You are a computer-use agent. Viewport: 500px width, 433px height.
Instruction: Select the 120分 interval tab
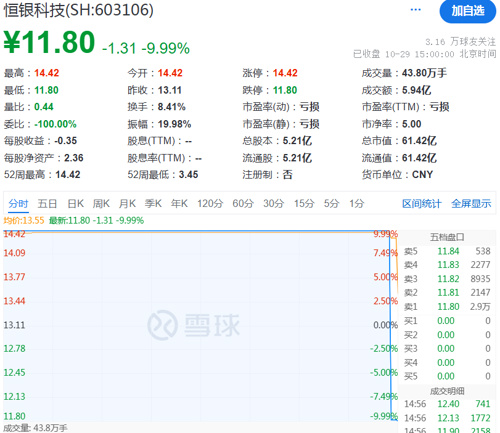210,203
